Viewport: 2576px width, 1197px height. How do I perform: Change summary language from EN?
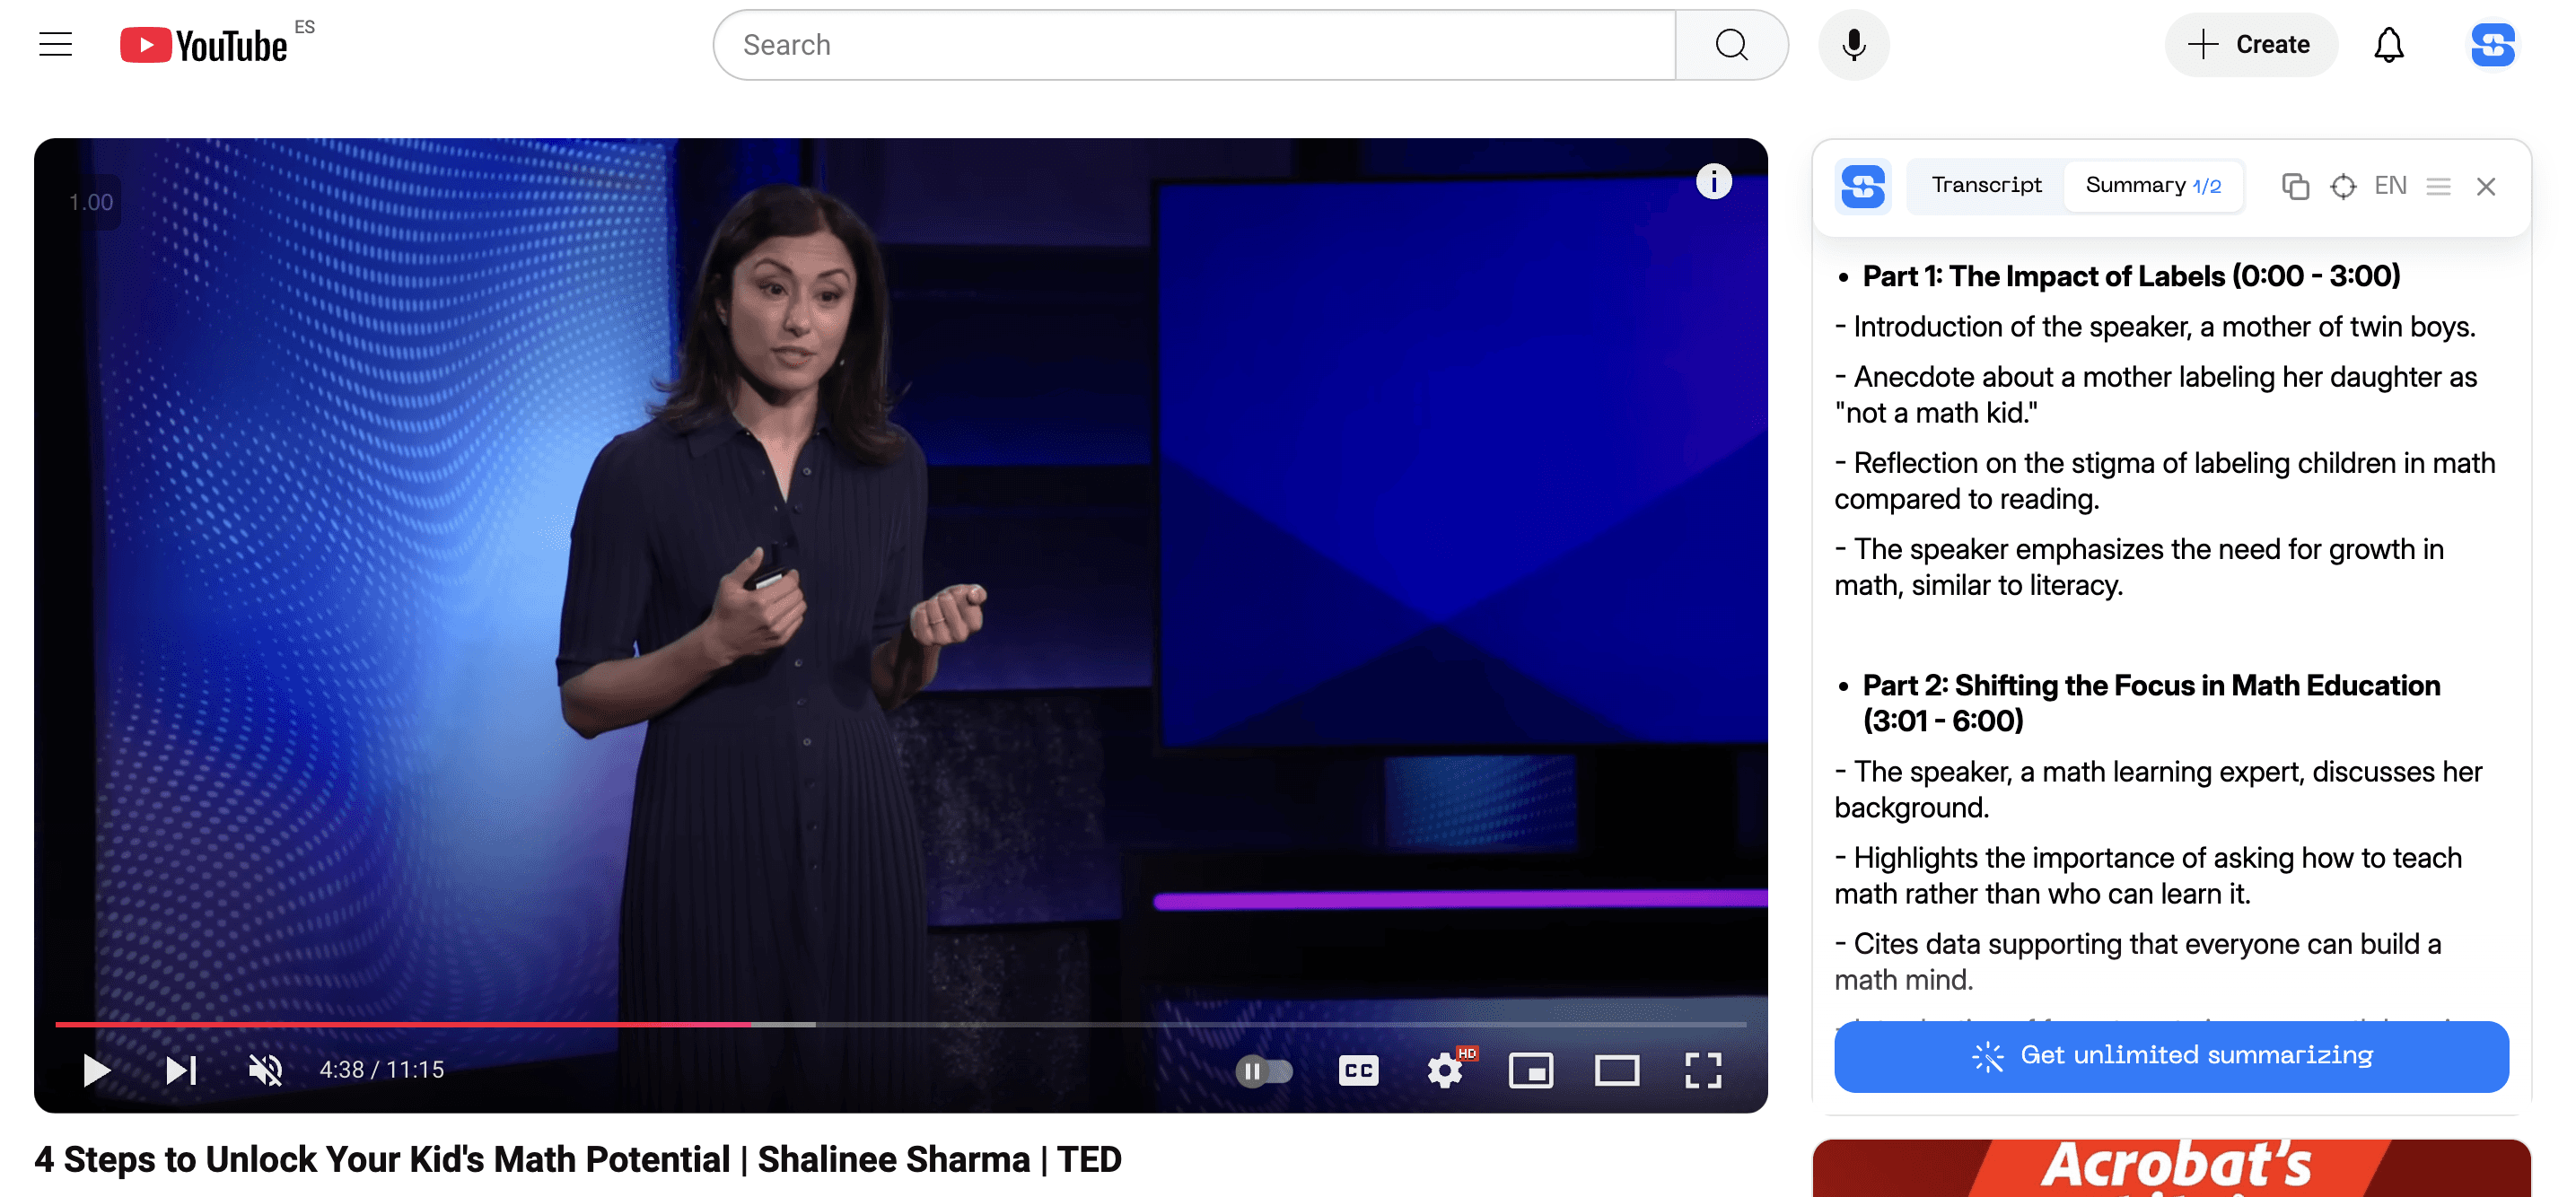[2390, 186]
